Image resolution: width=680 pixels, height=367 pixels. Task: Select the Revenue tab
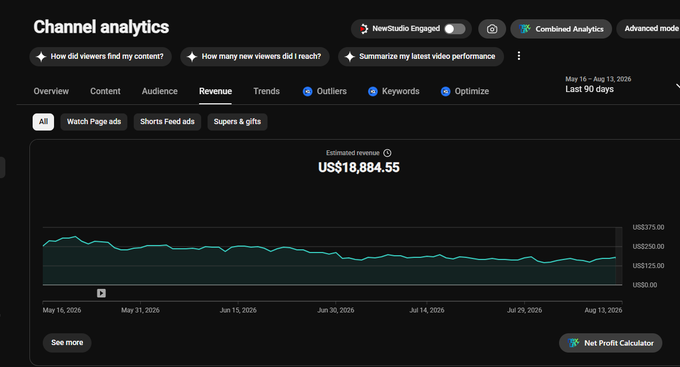(x=216, y=91)
